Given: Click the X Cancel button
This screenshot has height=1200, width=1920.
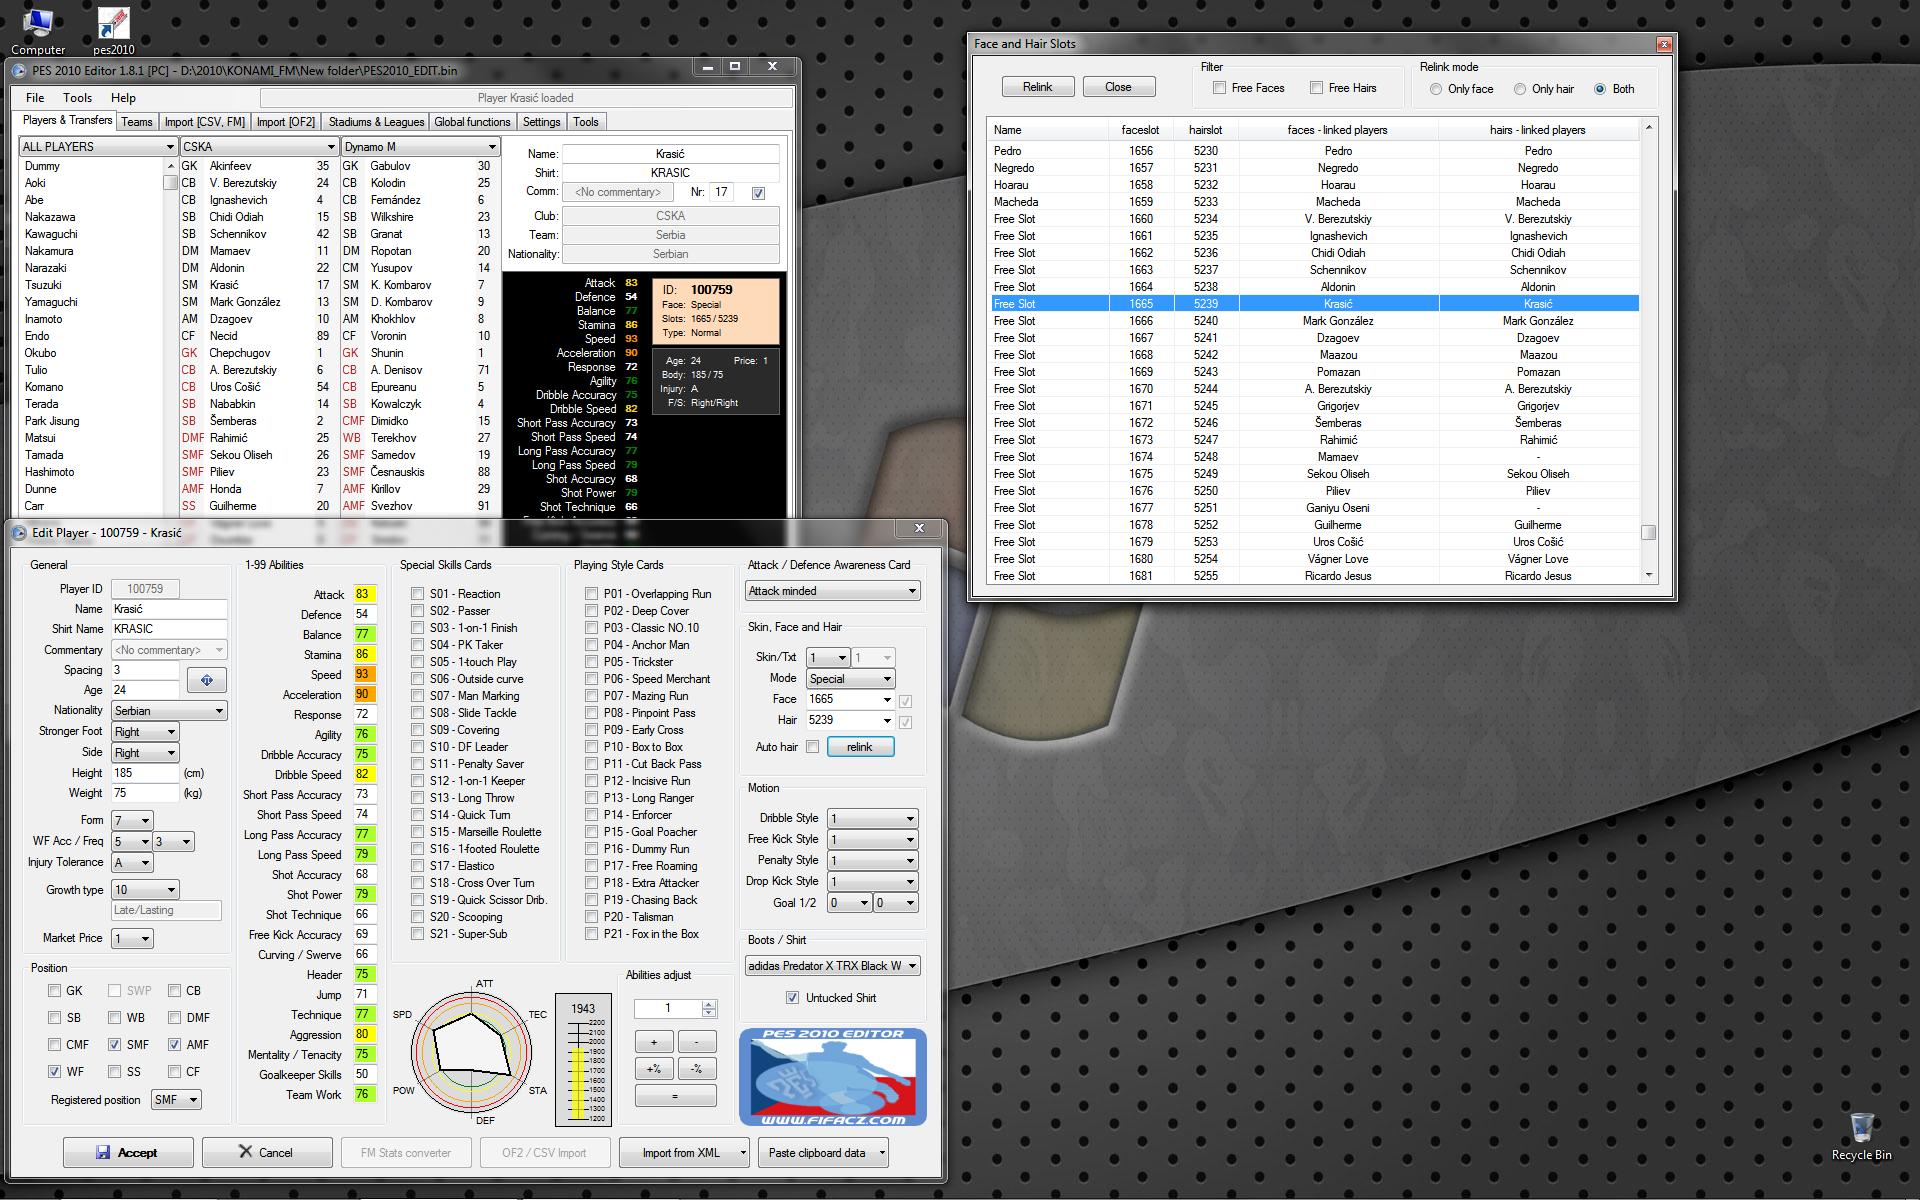Looking at the screenshot, I should click(x=266, y=1152).
